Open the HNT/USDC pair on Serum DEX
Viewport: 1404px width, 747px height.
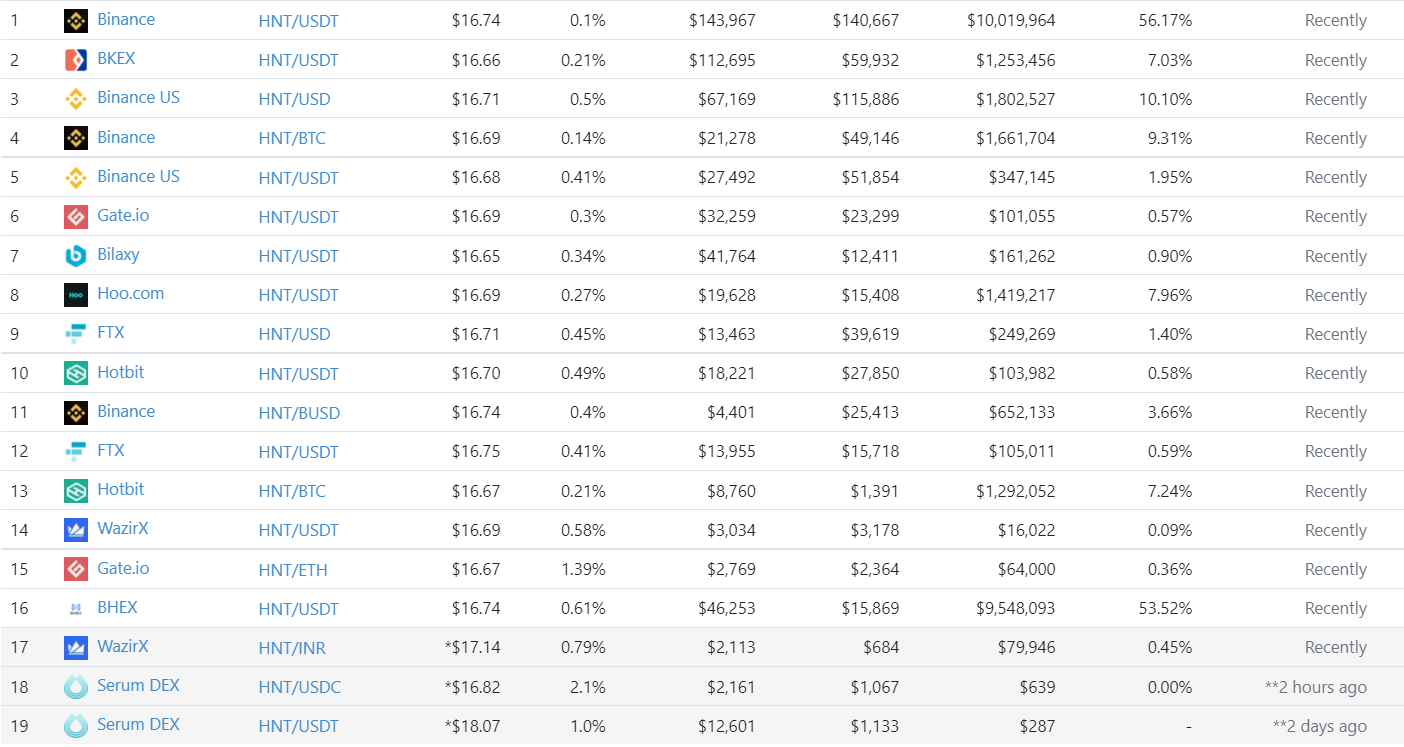pyautogui.click(x=299, y=687)
